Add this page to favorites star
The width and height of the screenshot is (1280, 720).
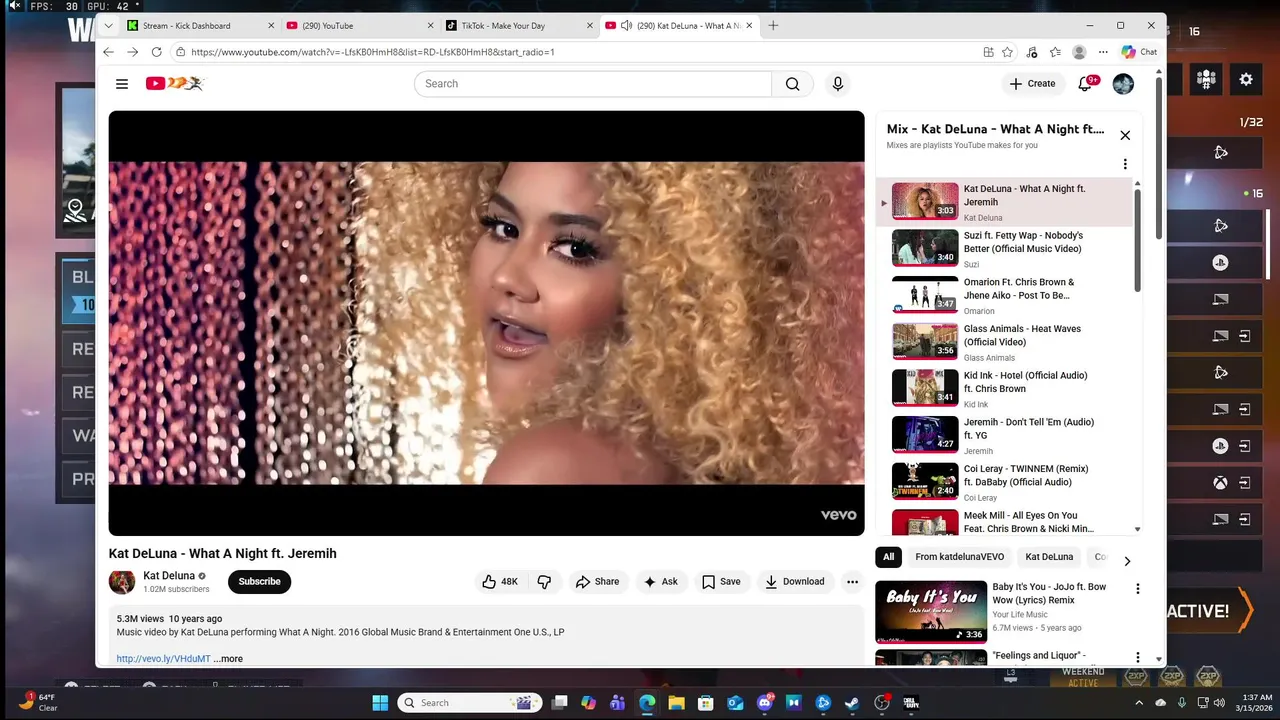(1007, 52)
